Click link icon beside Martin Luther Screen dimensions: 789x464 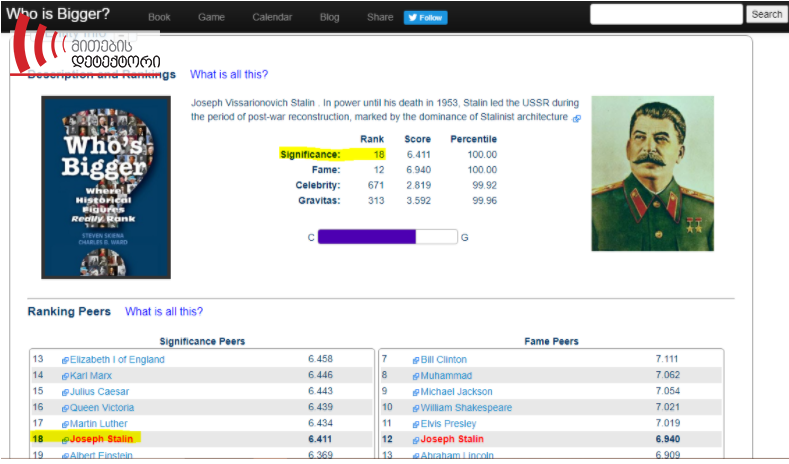click(65, 425)
